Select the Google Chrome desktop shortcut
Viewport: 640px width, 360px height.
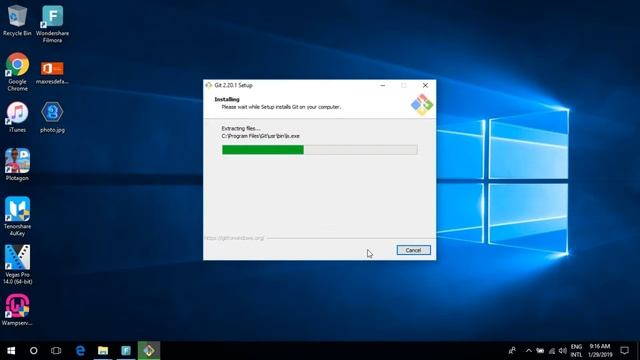click(17, 72)
